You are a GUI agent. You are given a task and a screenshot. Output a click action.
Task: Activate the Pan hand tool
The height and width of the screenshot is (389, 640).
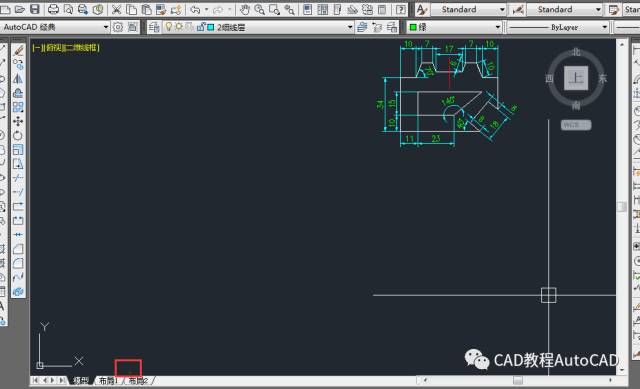click(x=244, y=9)
